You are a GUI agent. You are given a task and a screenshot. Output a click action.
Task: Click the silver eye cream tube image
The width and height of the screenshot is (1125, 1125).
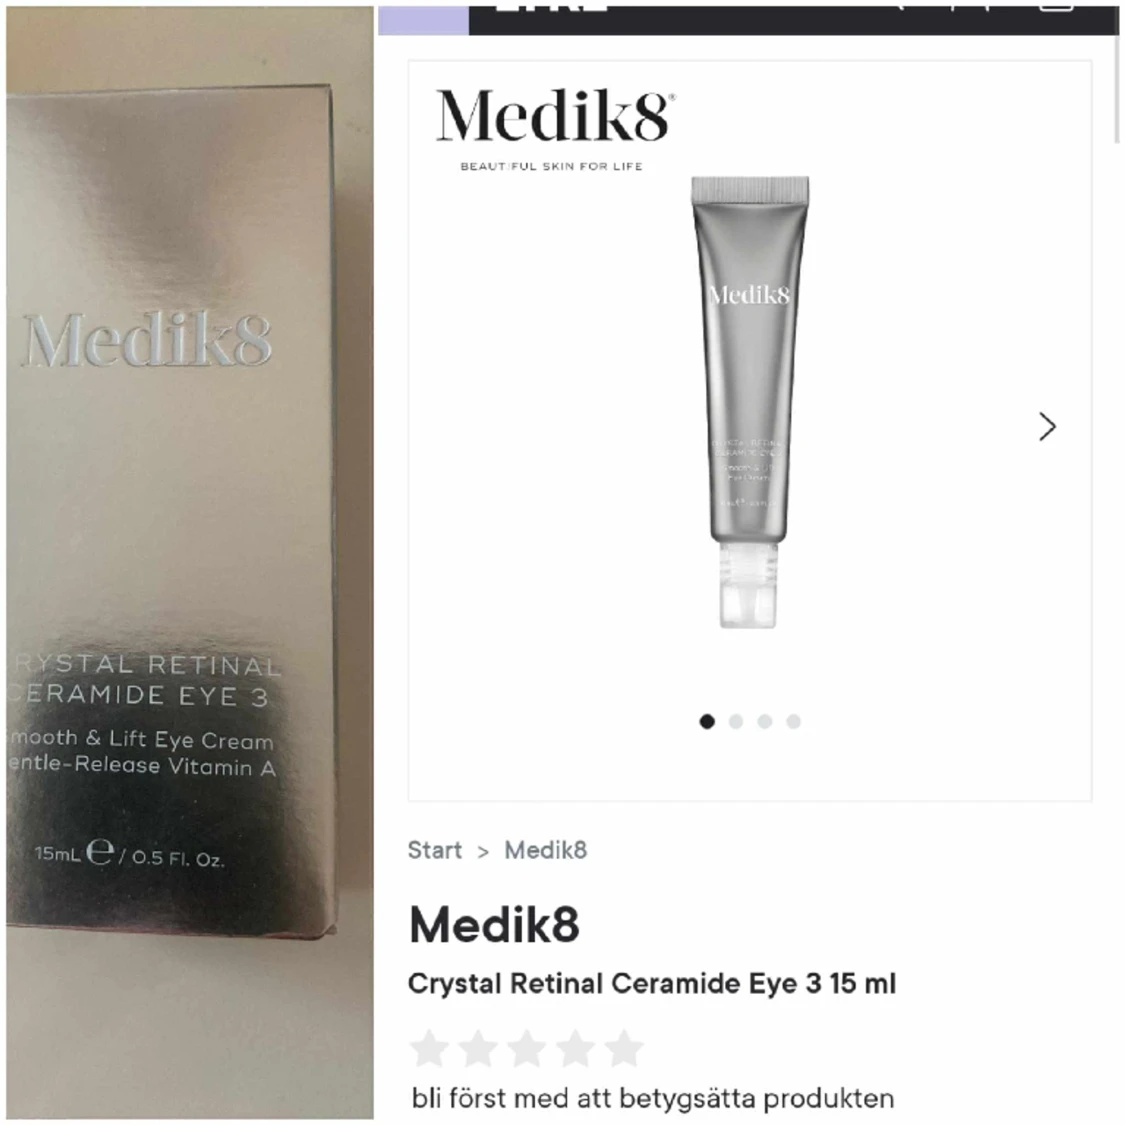[x=750, y=402]
